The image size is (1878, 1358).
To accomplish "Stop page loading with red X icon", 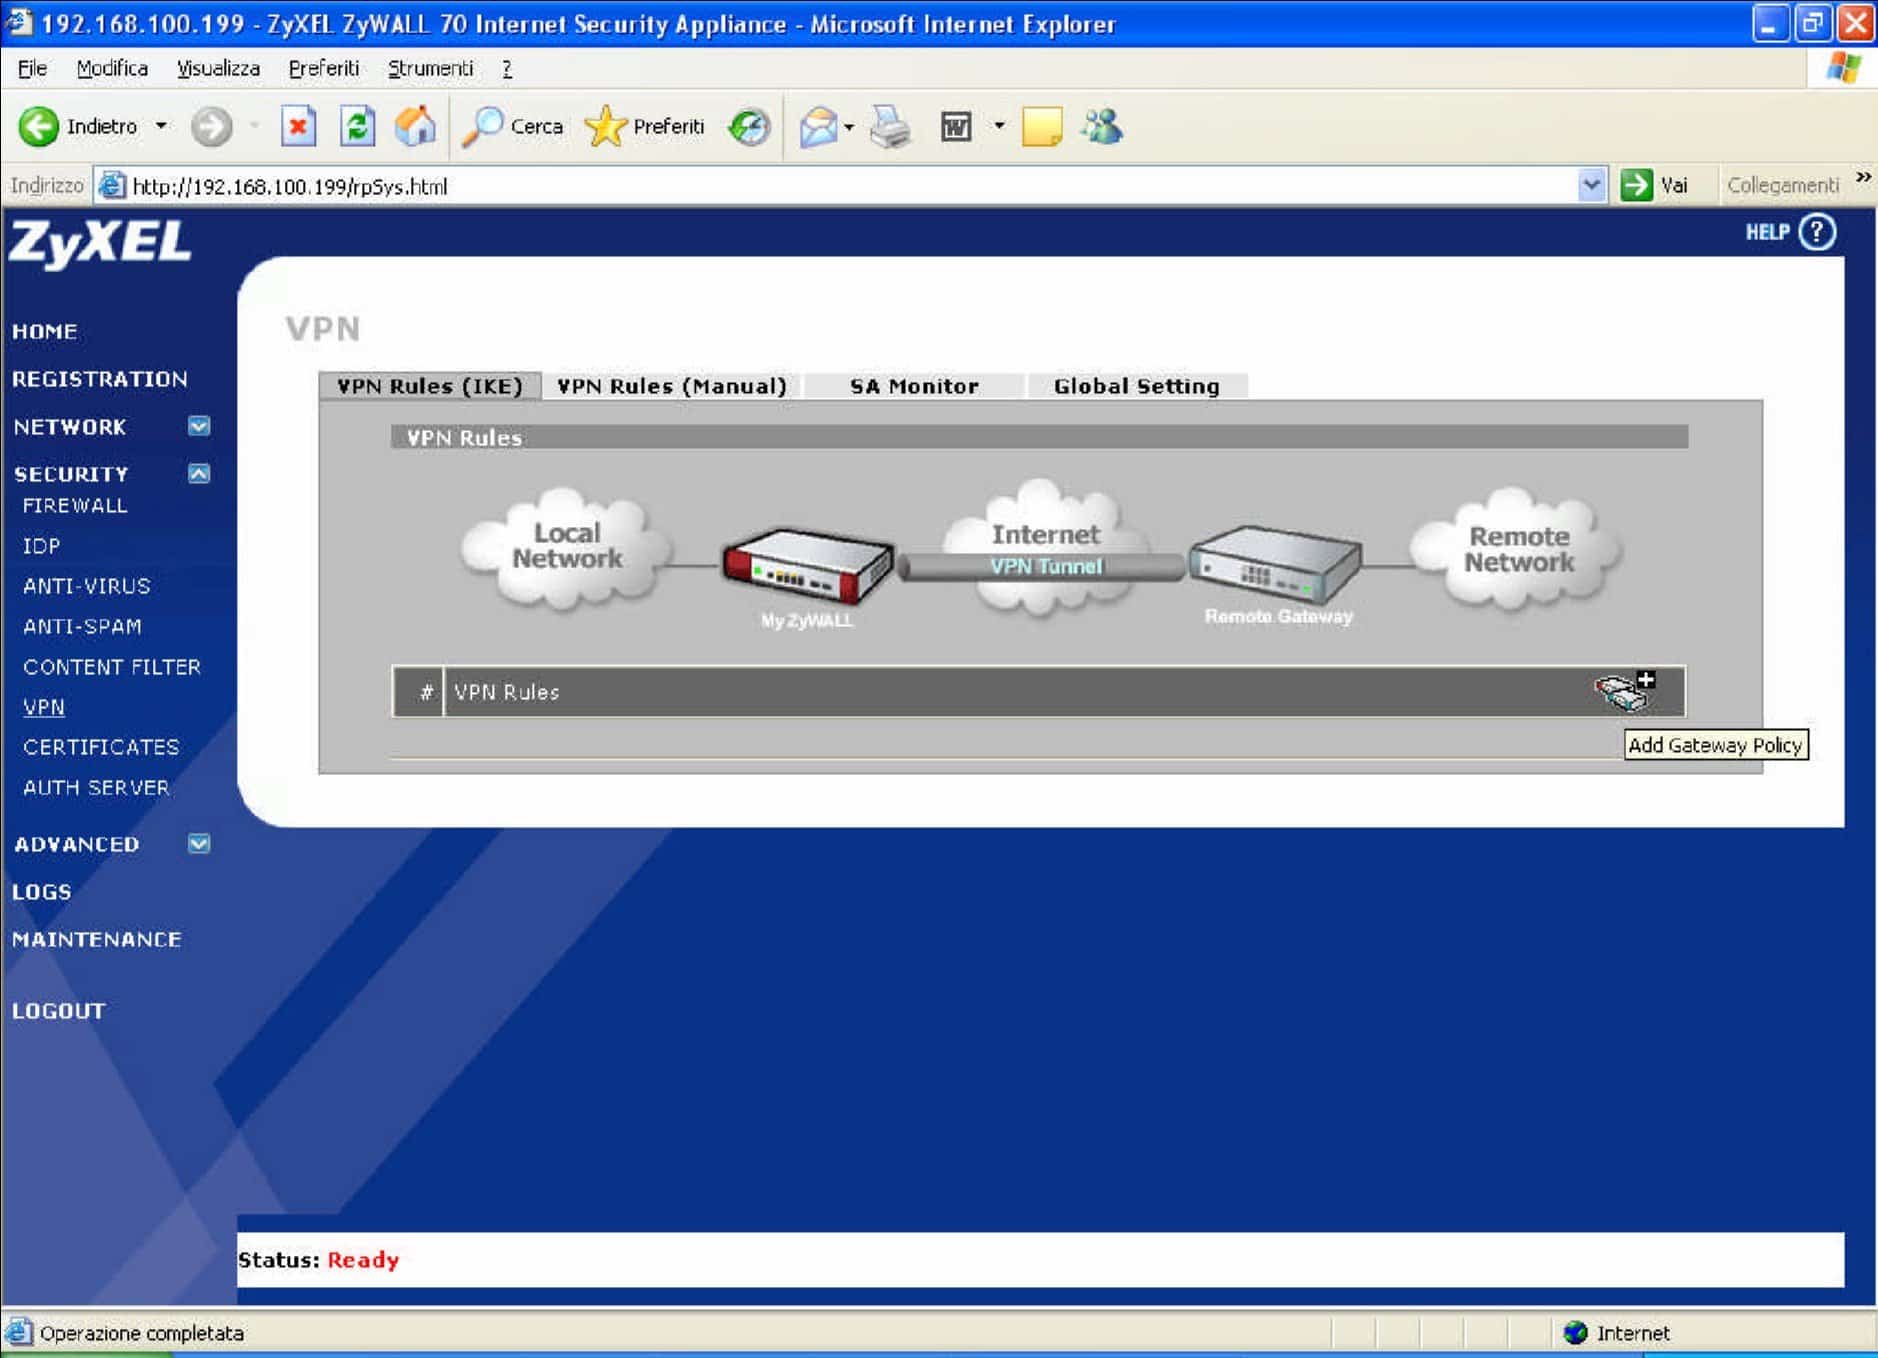I will [298, 127].
